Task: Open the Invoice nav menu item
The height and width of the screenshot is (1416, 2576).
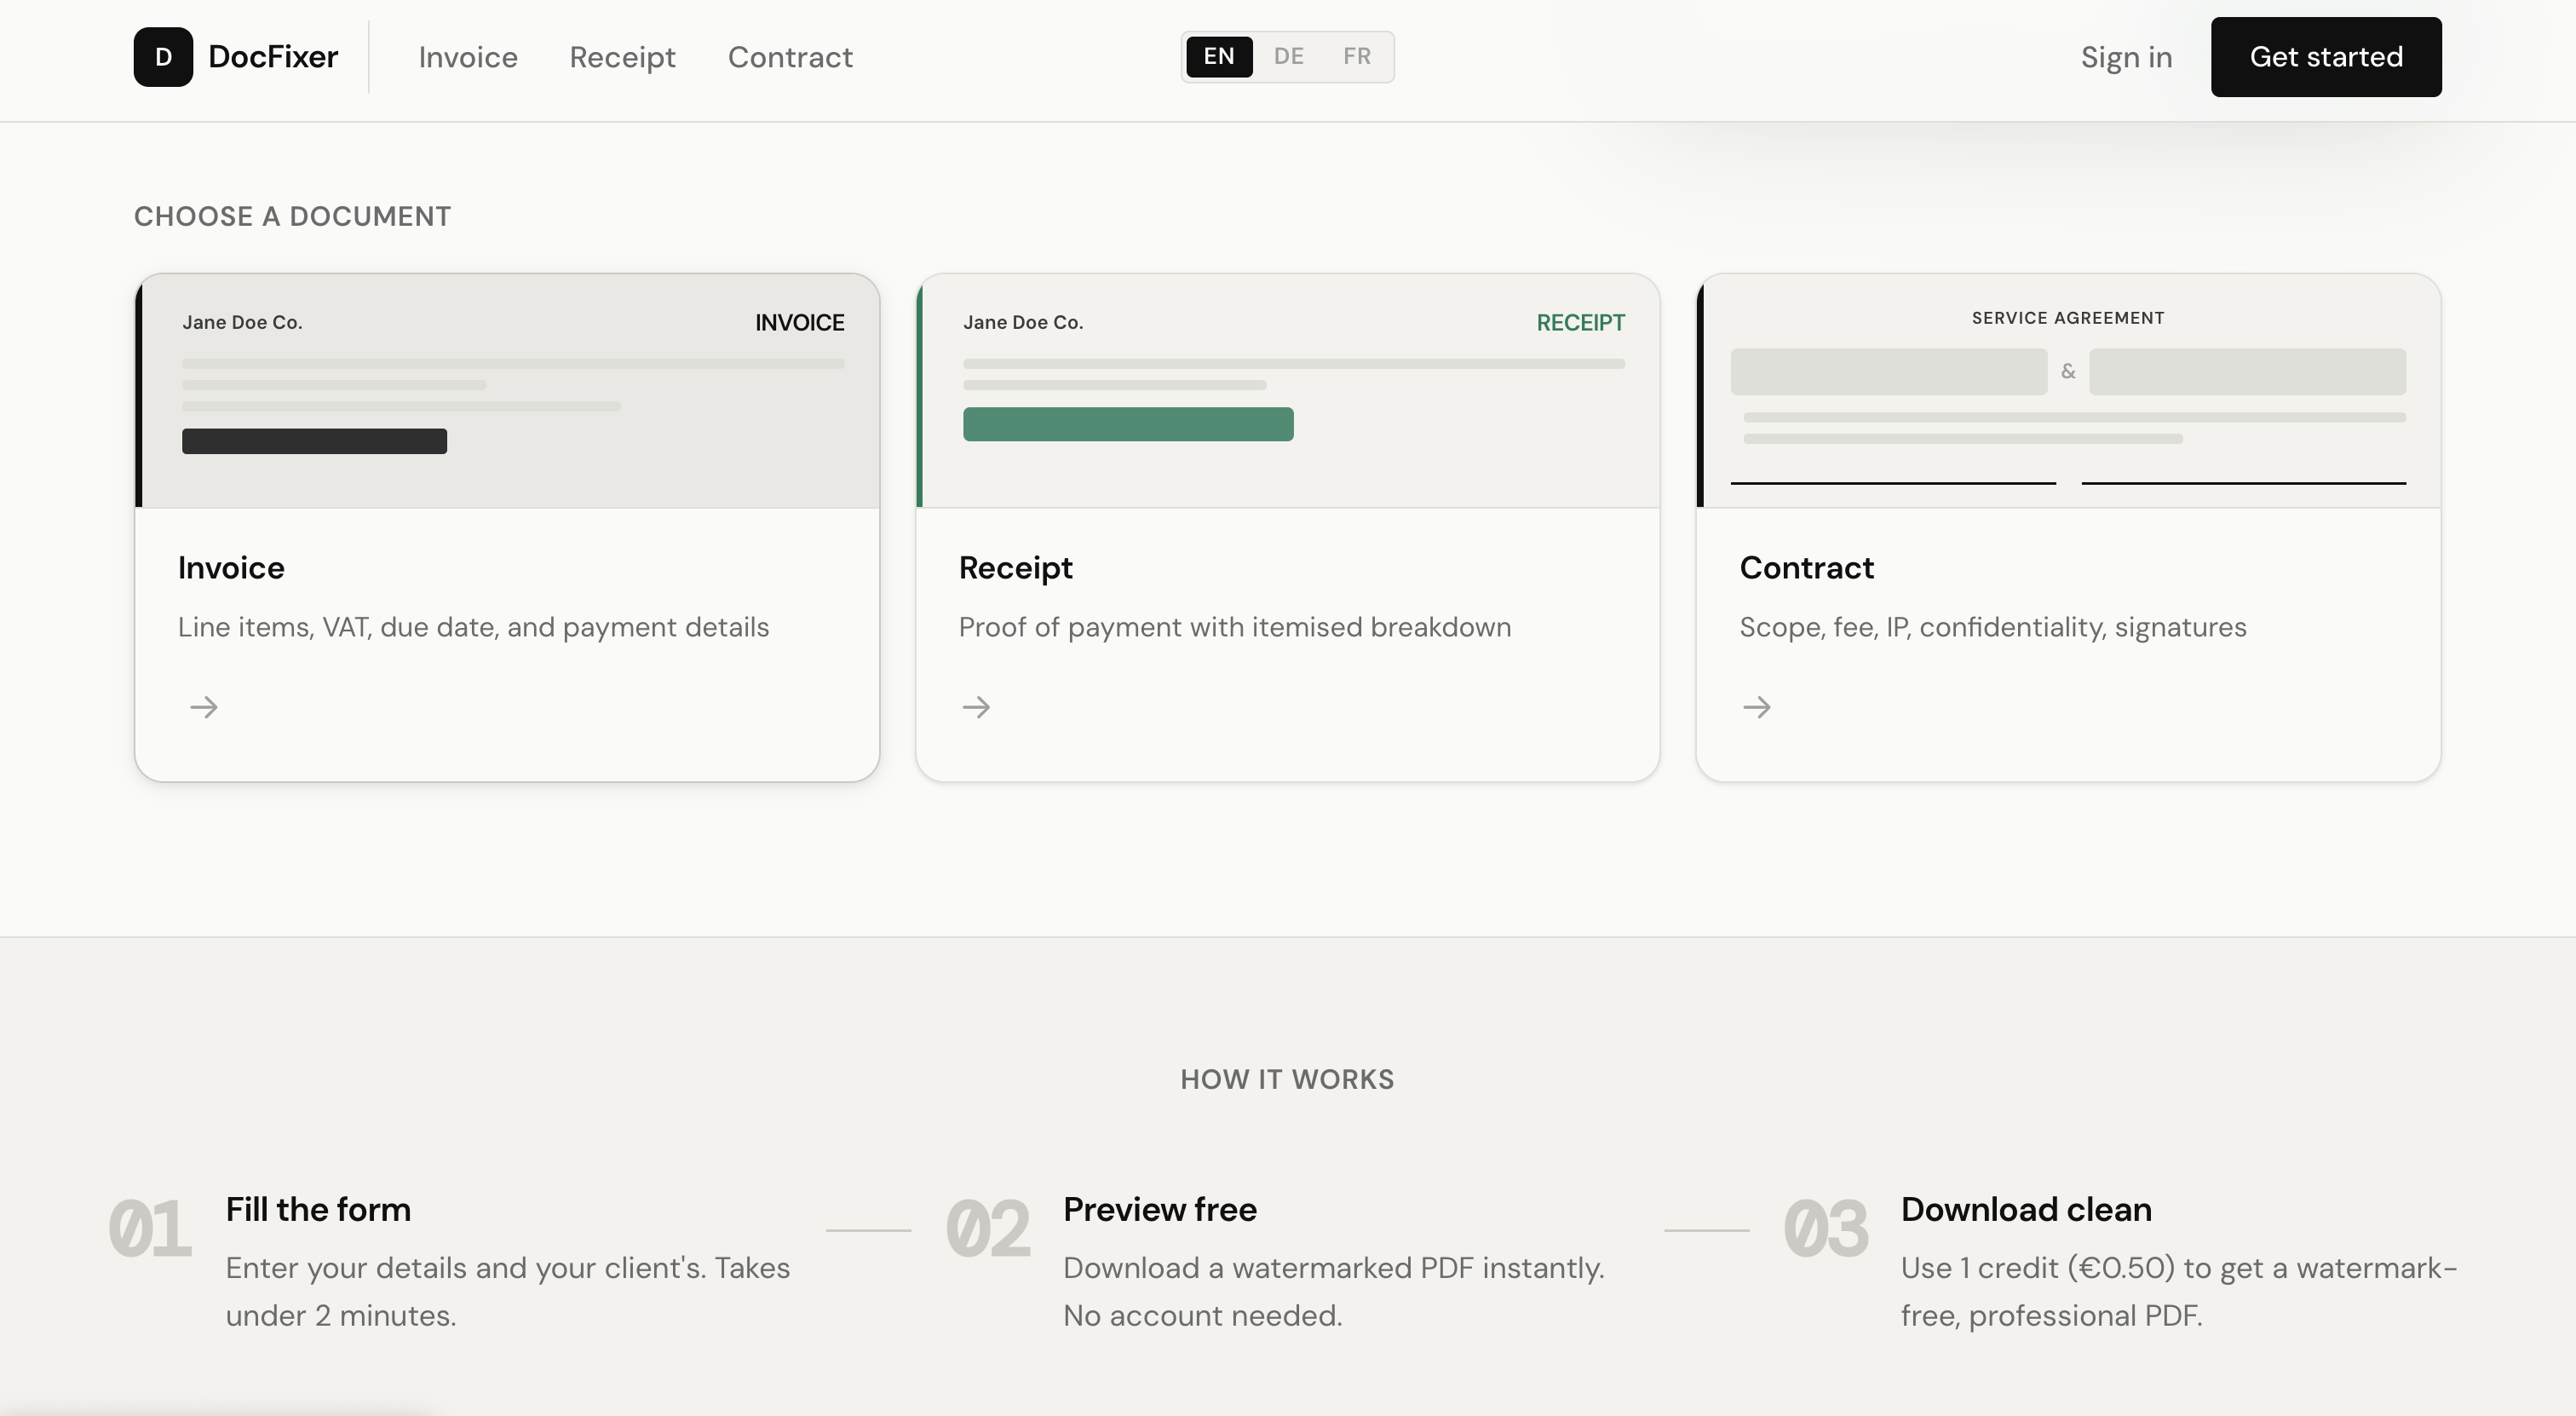Action: click(x=468, y=58)
